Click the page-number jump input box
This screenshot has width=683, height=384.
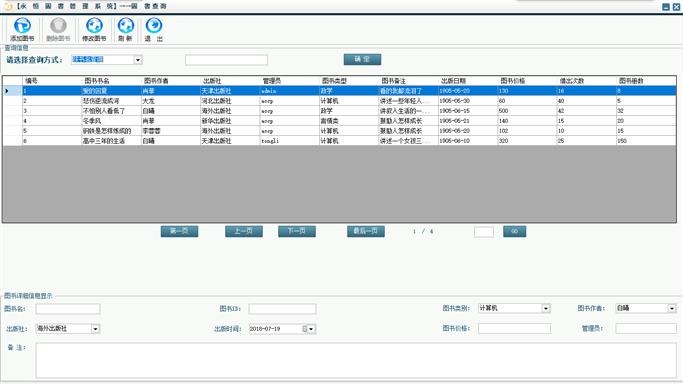coord(484,232)
